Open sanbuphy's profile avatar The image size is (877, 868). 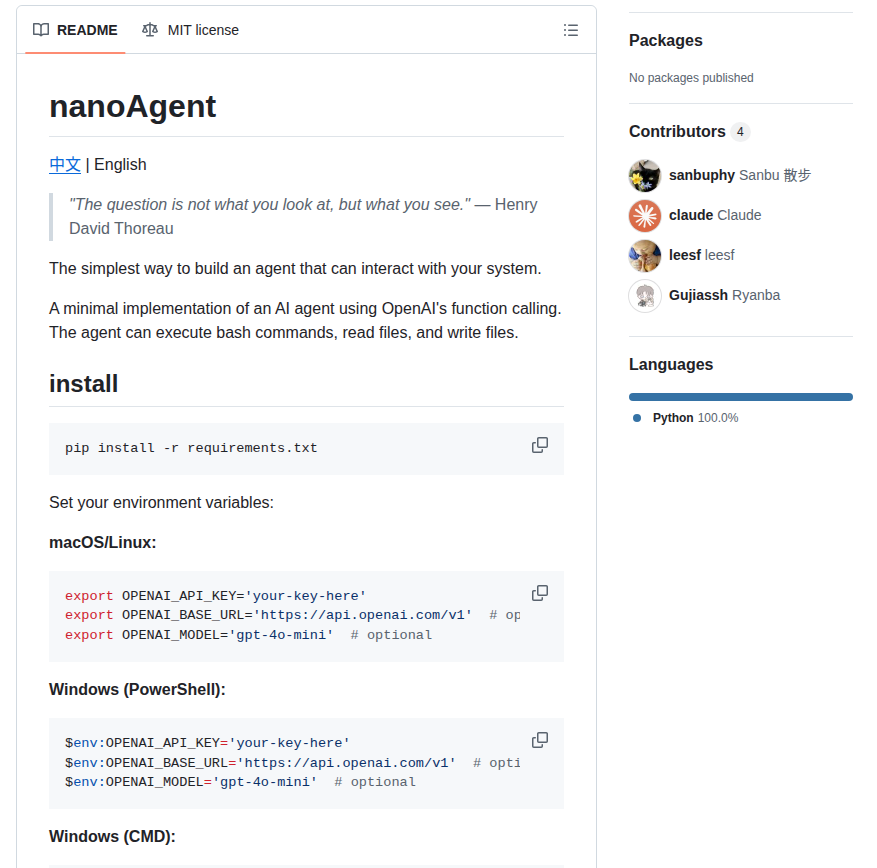pos(644,175)
